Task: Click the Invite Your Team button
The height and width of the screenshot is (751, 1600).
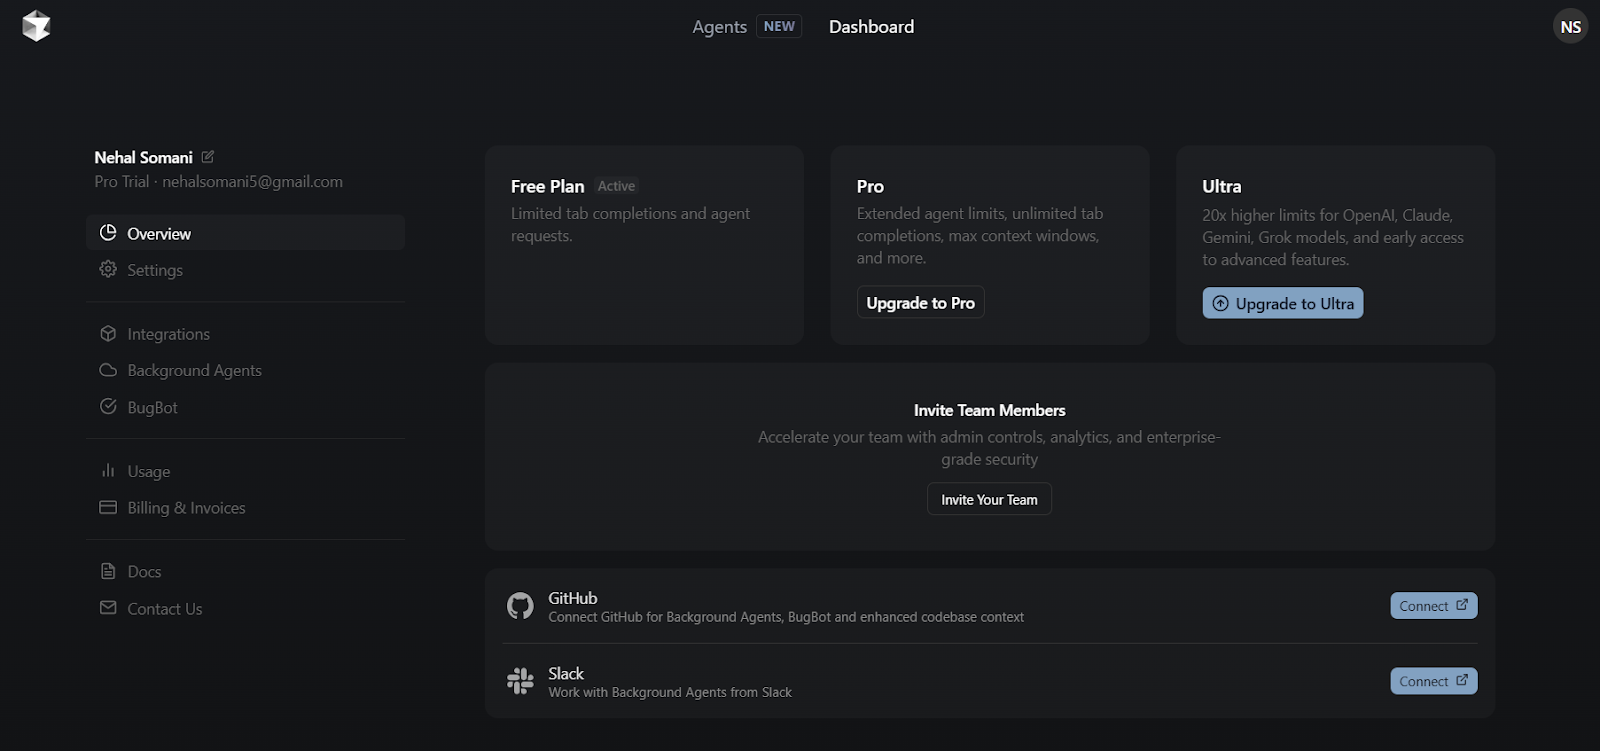Action: [x=989, y=499]
